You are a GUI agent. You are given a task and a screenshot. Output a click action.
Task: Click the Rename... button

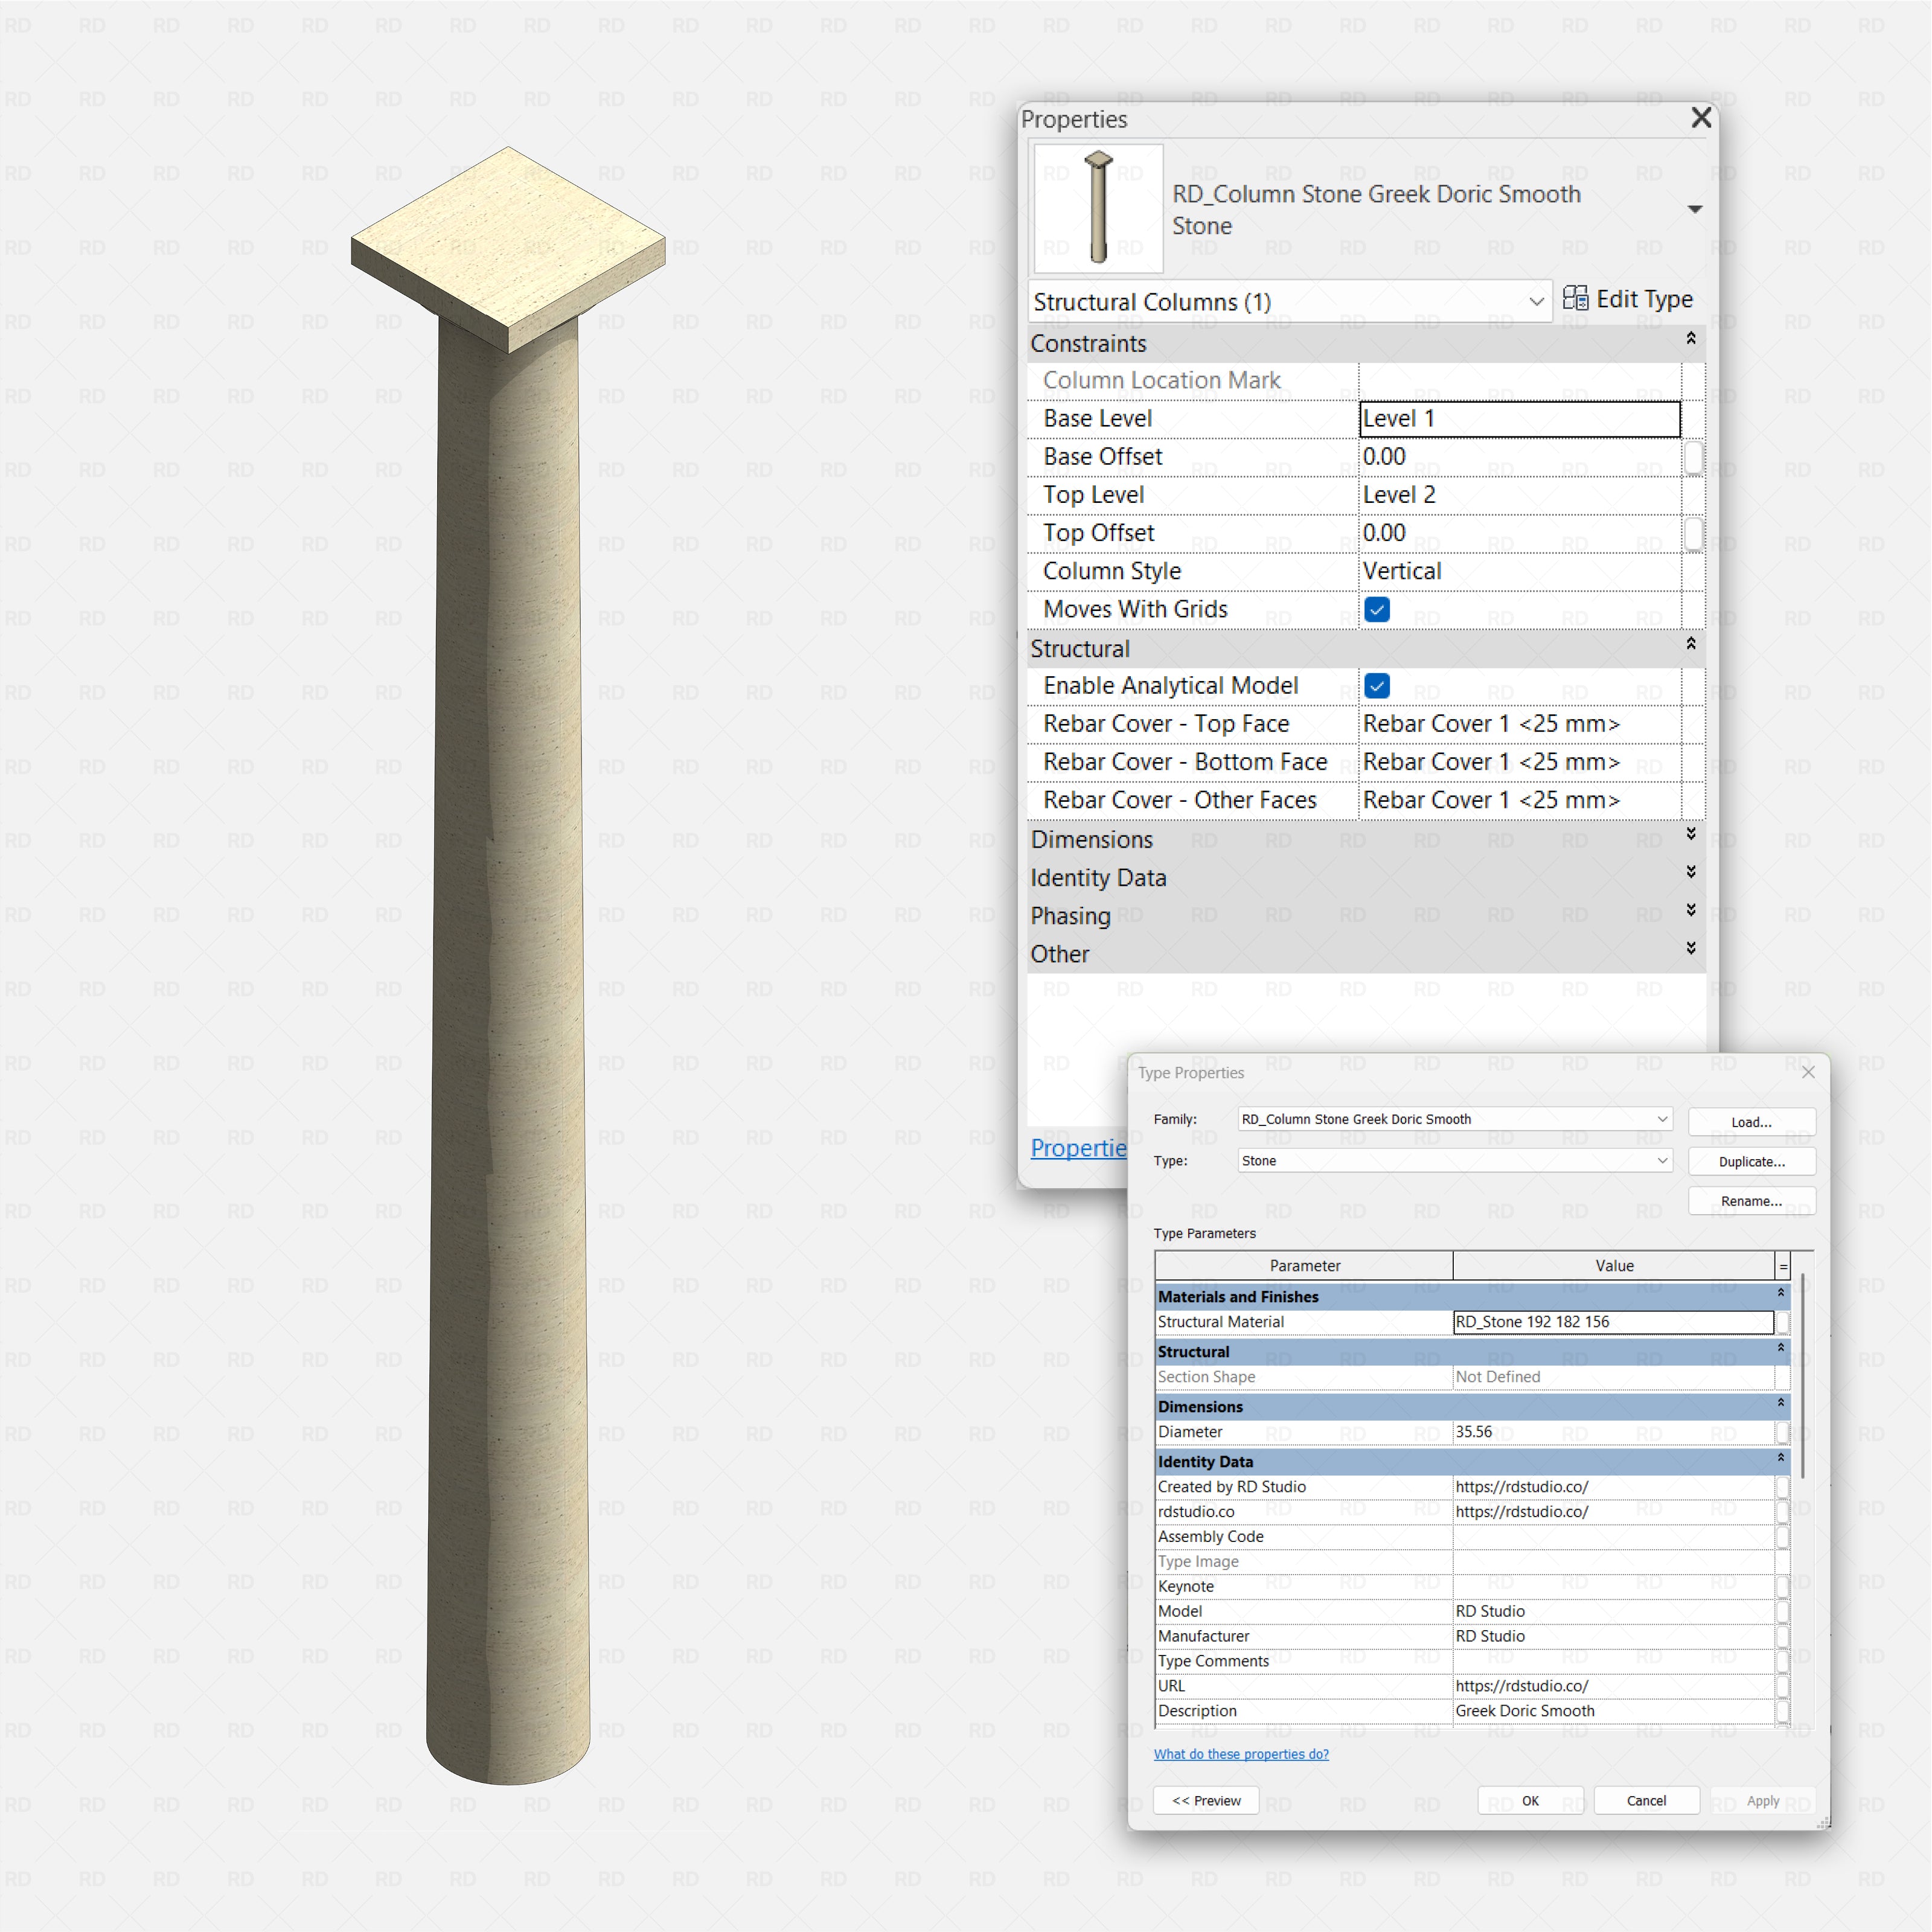pos(1751,1200)
